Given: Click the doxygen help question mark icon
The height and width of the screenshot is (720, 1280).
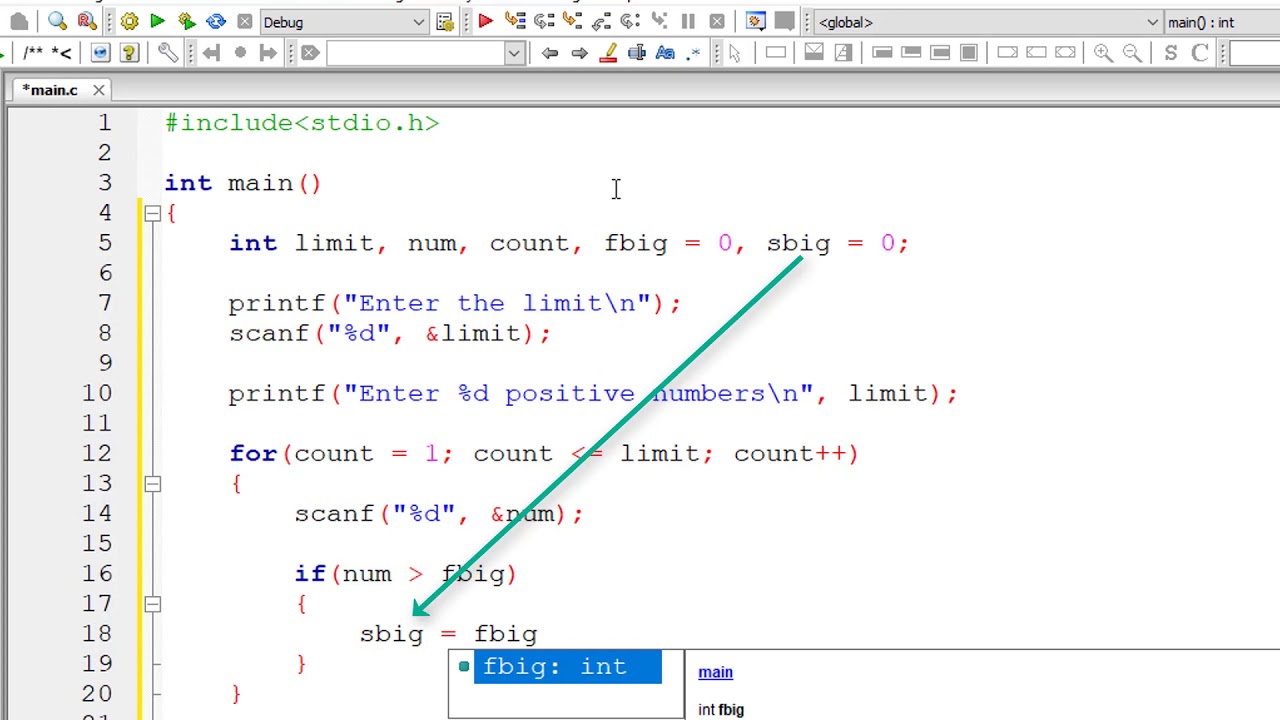Looking at the screenshot, I should [x=129, y=53].
